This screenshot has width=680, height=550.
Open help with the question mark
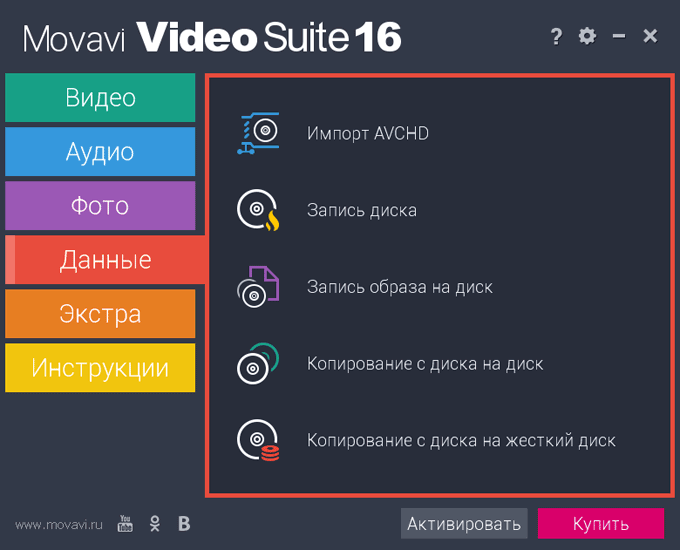pos(556,36)
